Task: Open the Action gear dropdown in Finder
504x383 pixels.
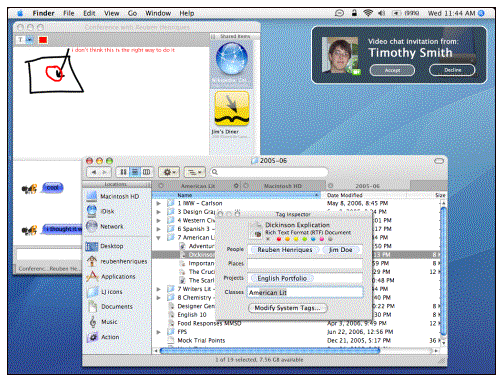Action: 169,172
